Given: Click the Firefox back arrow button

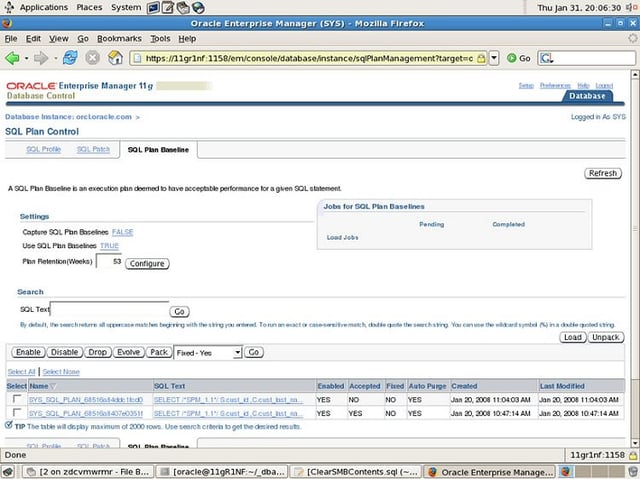Looking at the screenshot, I should pos(12,58).
